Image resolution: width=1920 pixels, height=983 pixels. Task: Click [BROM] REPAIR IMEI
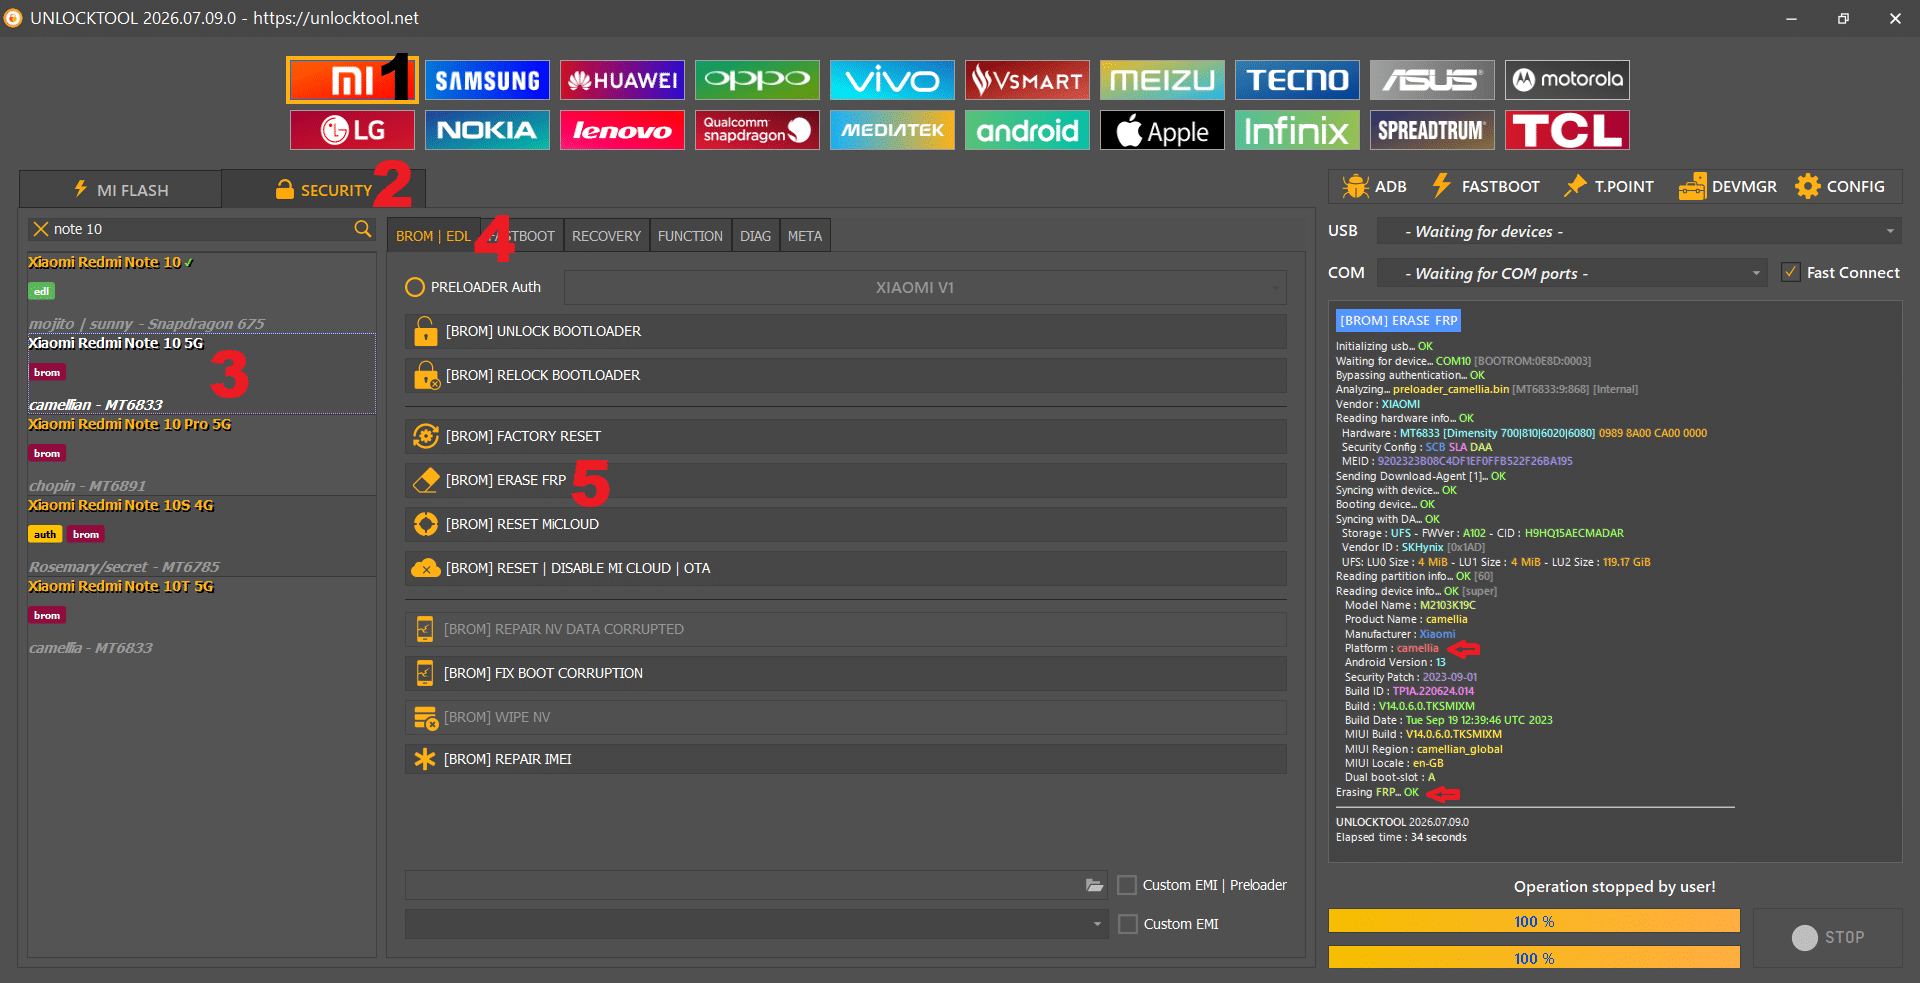pyautogui.click(x=845, y=759)
